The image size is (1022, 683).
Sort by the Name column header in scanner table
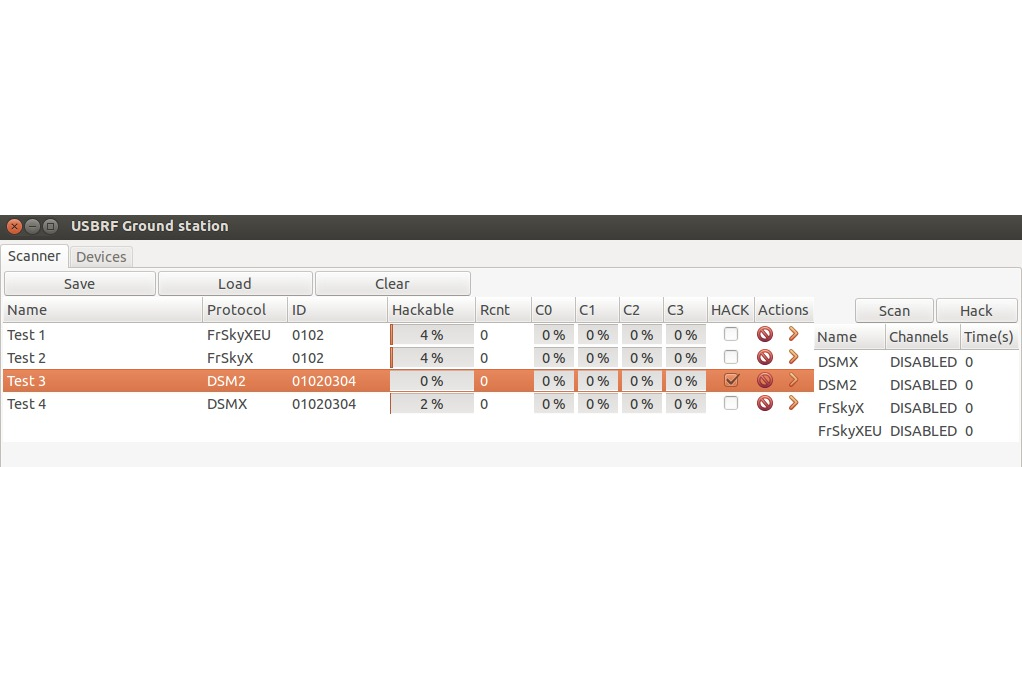[102, 310]
